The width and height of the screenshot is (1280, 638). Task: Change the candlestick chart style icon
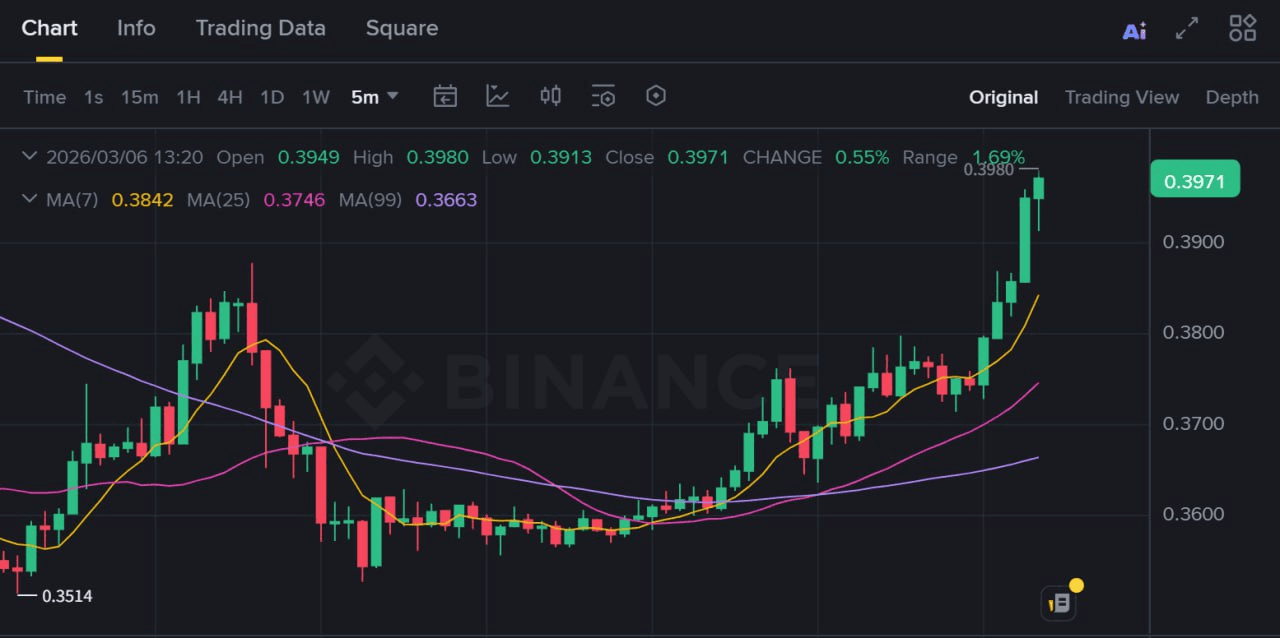[x=550, y=96]
